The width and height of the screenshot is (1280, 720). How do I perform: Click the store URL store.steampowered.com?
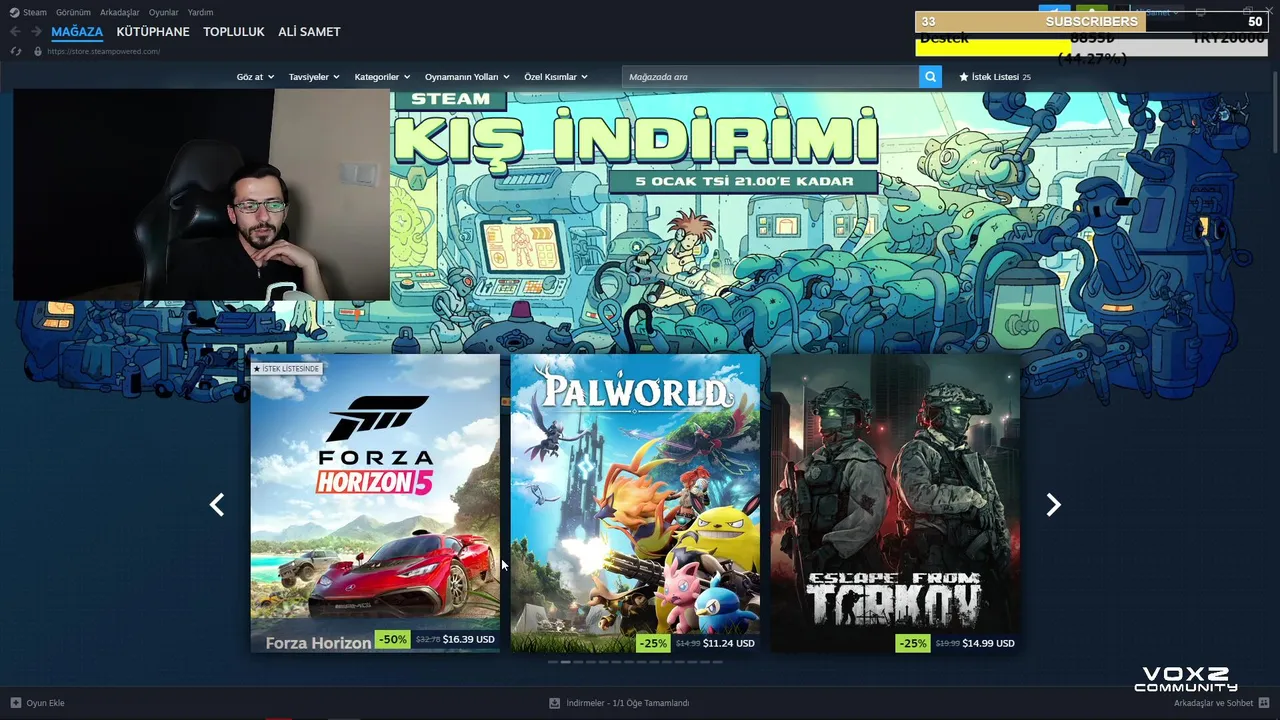(x=104, y=51)
